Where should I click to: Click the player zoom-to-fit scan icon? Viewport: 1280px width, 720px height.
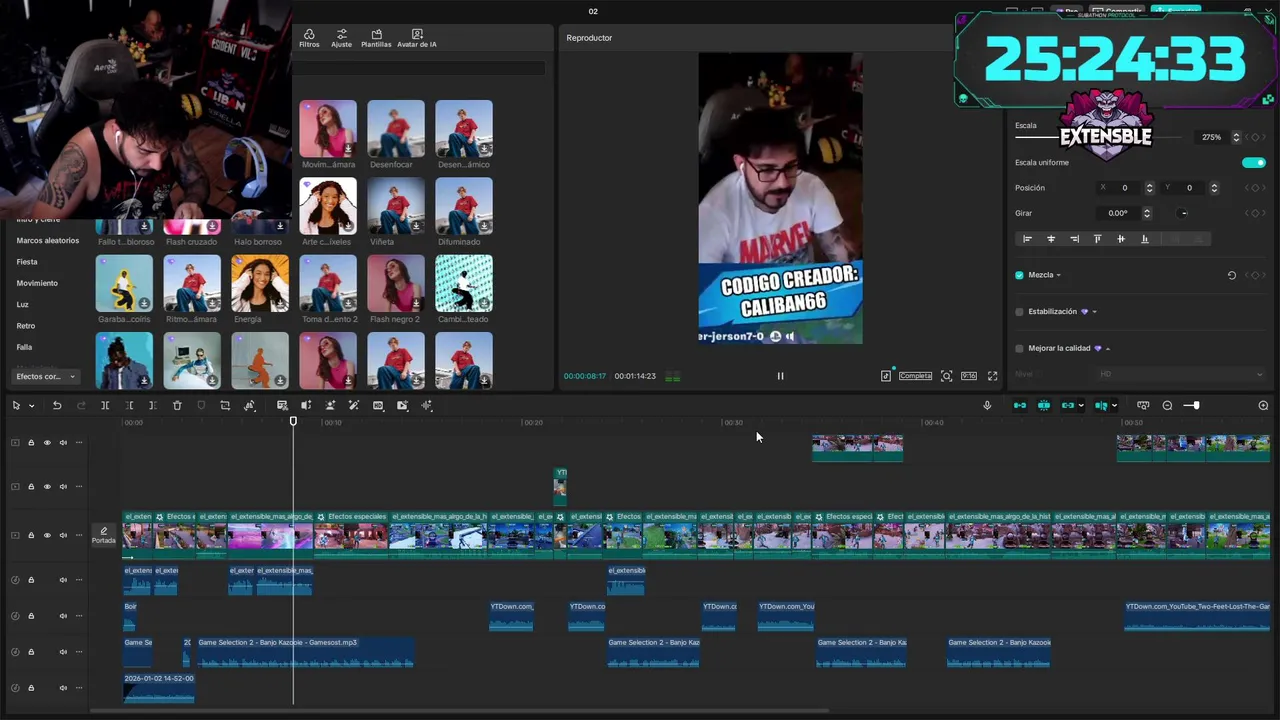[x=946, y=376]
